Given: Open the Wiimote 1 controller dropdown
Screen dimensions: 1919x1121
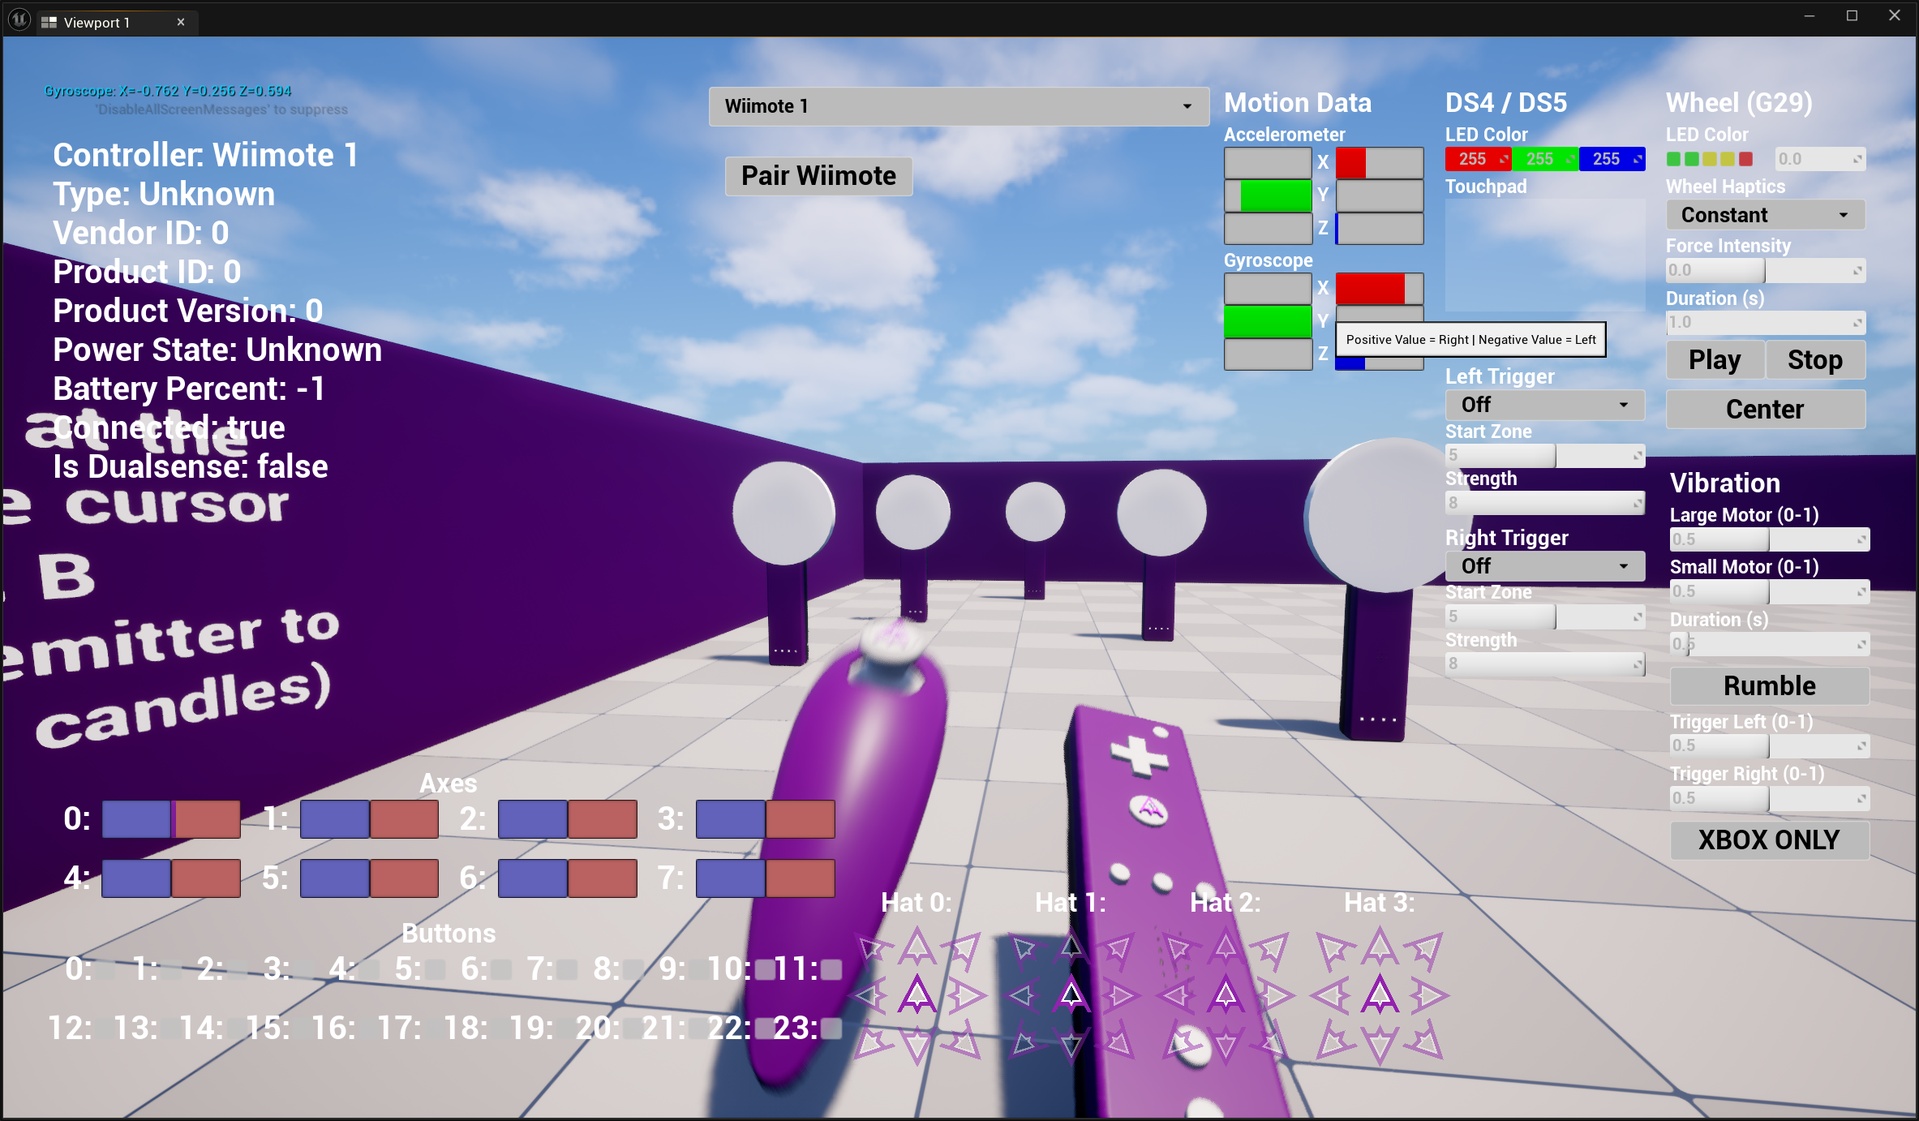Looking at the screenshot, I should 958,106.
